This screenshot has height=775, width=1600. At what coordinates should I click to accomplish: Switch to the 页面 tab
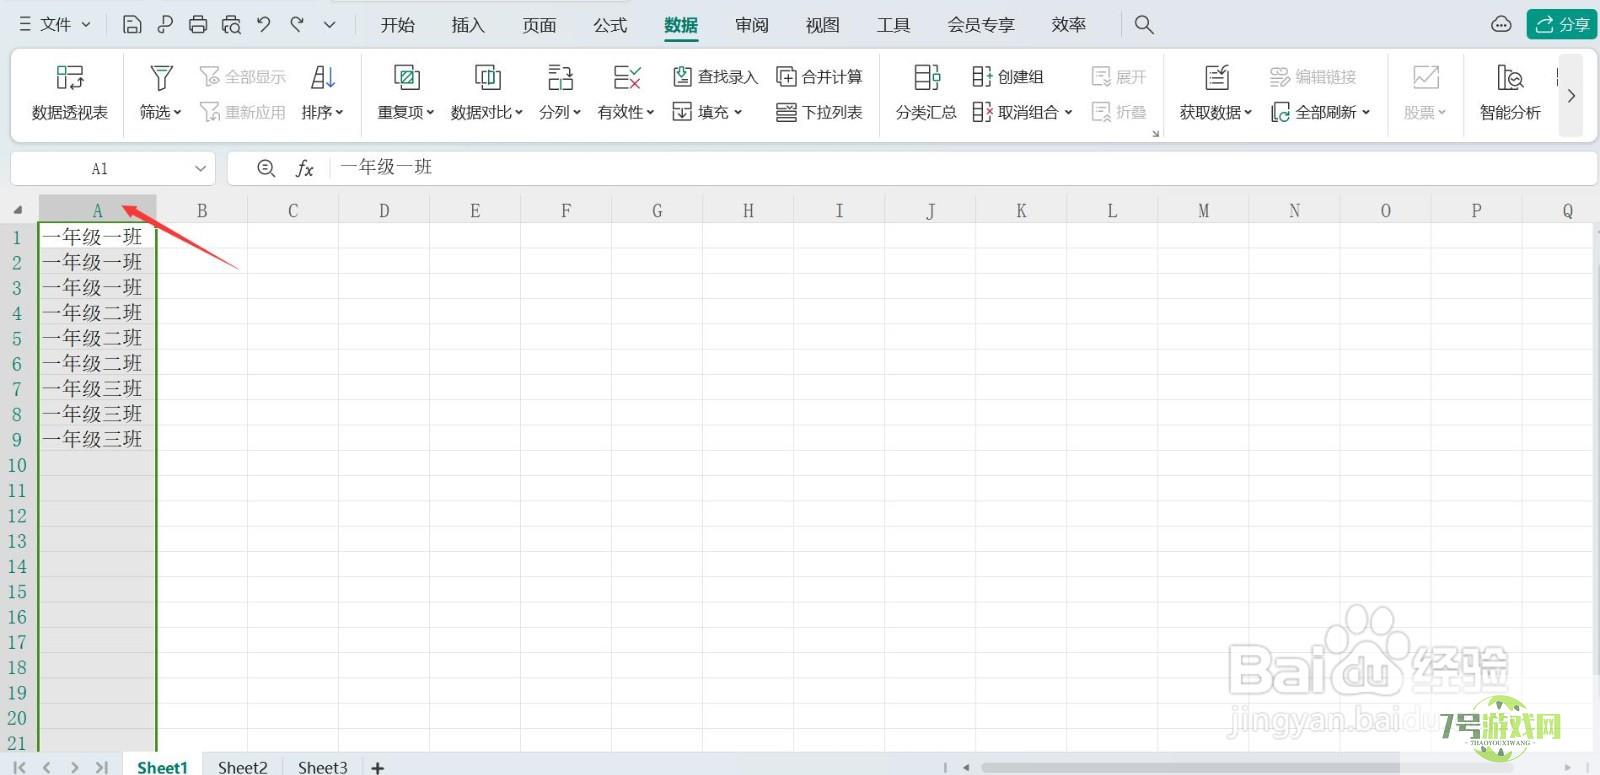tap(539, 25)
